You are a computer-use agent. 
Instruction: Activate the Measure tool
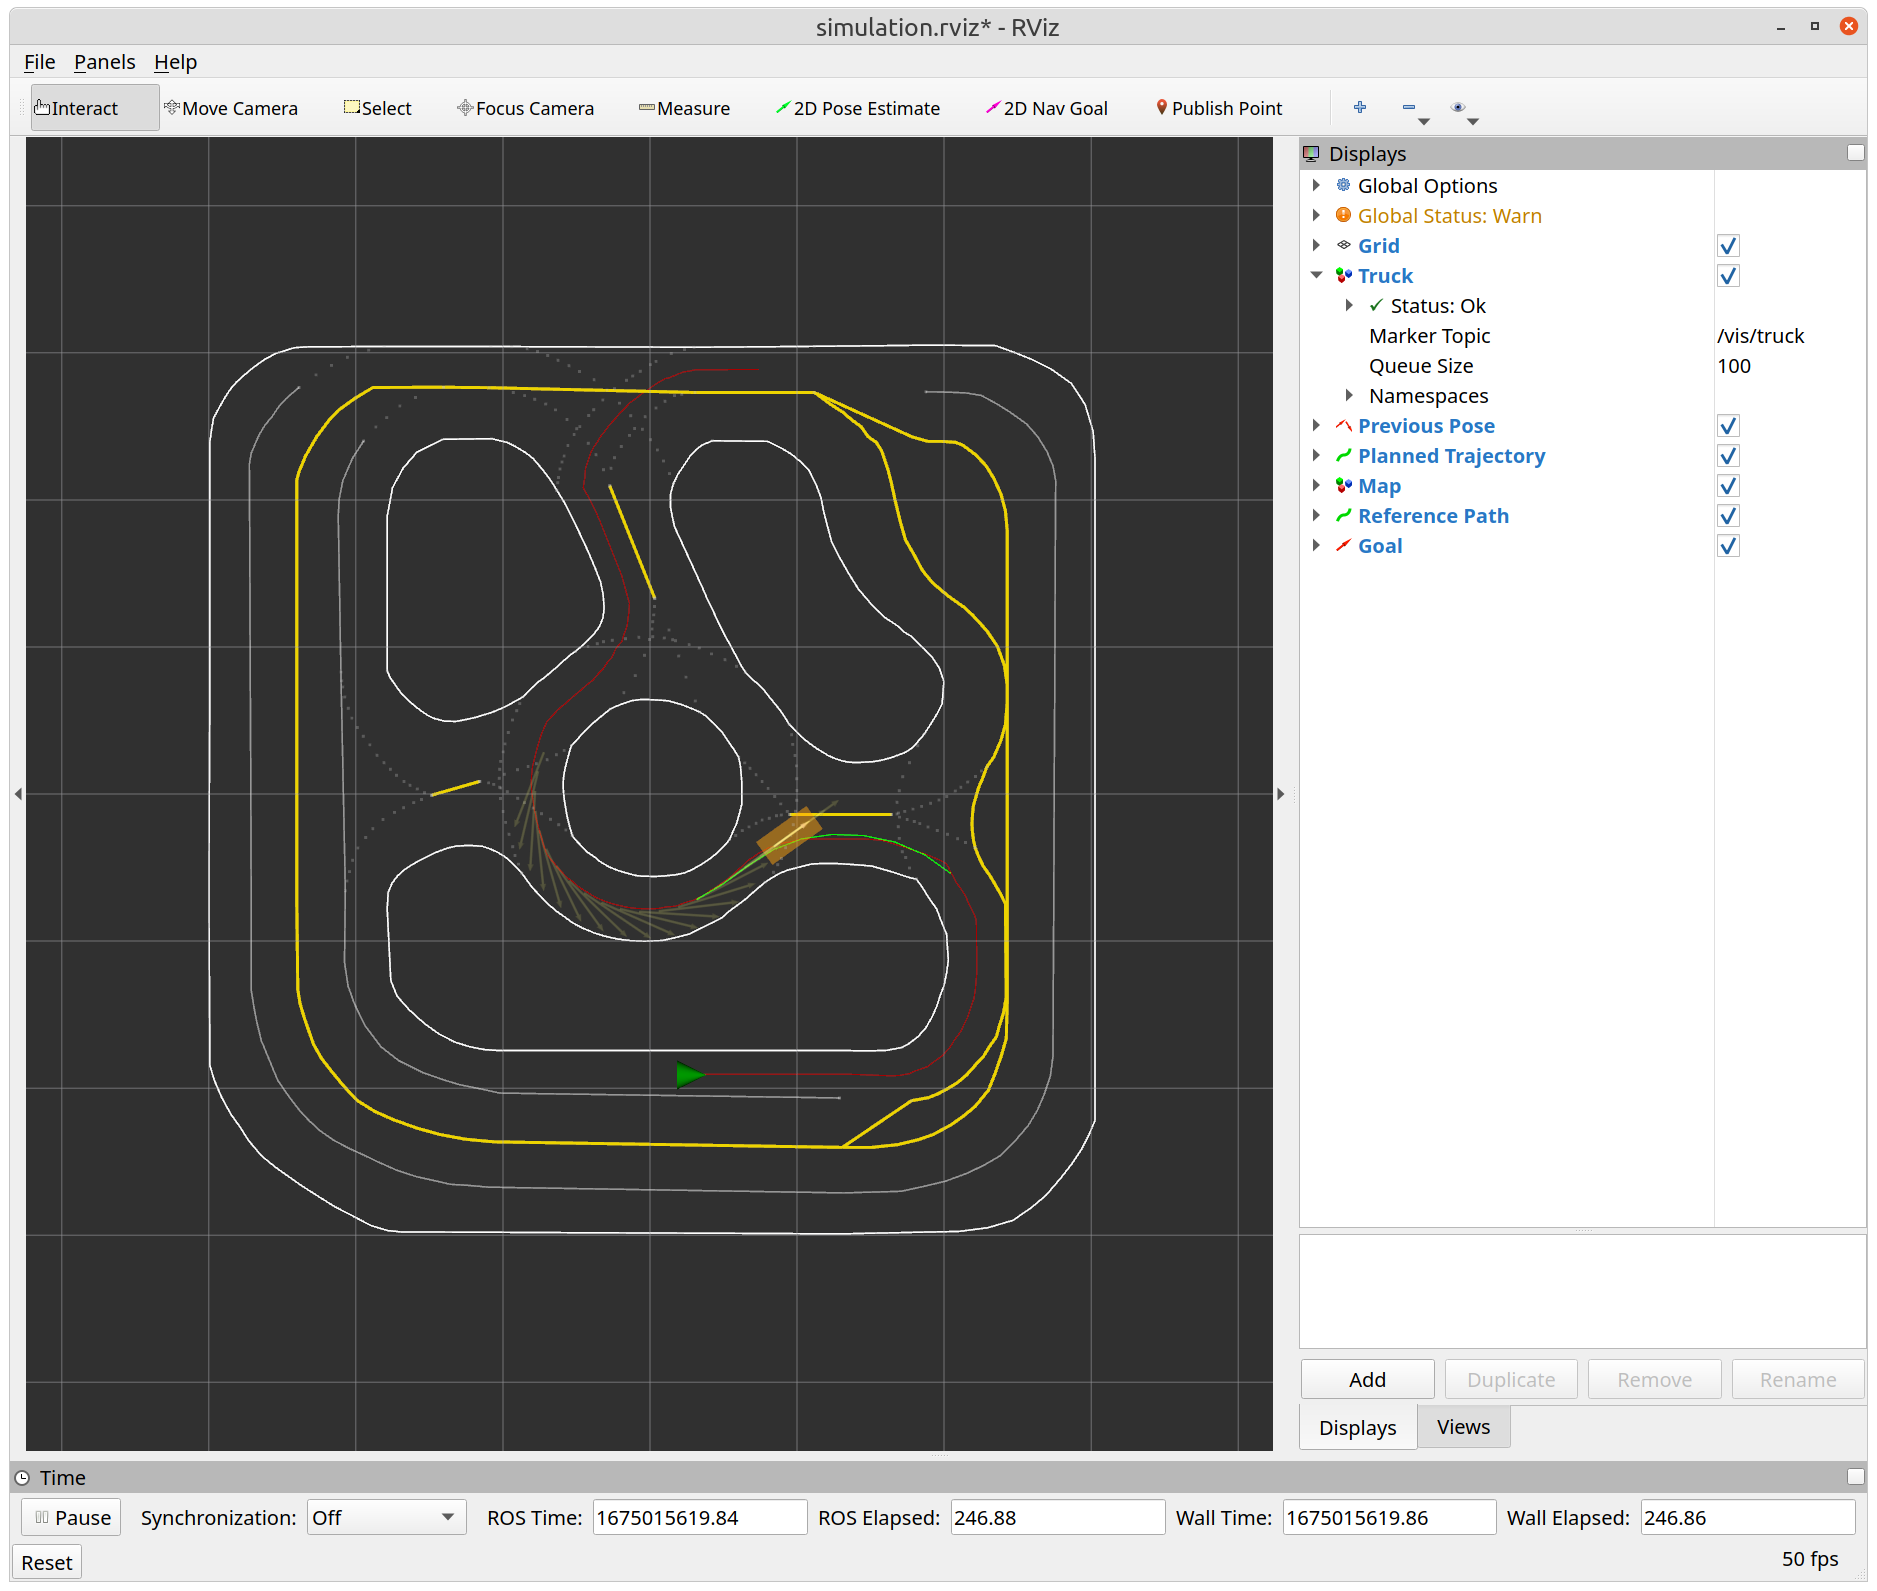tap(685, 108)
